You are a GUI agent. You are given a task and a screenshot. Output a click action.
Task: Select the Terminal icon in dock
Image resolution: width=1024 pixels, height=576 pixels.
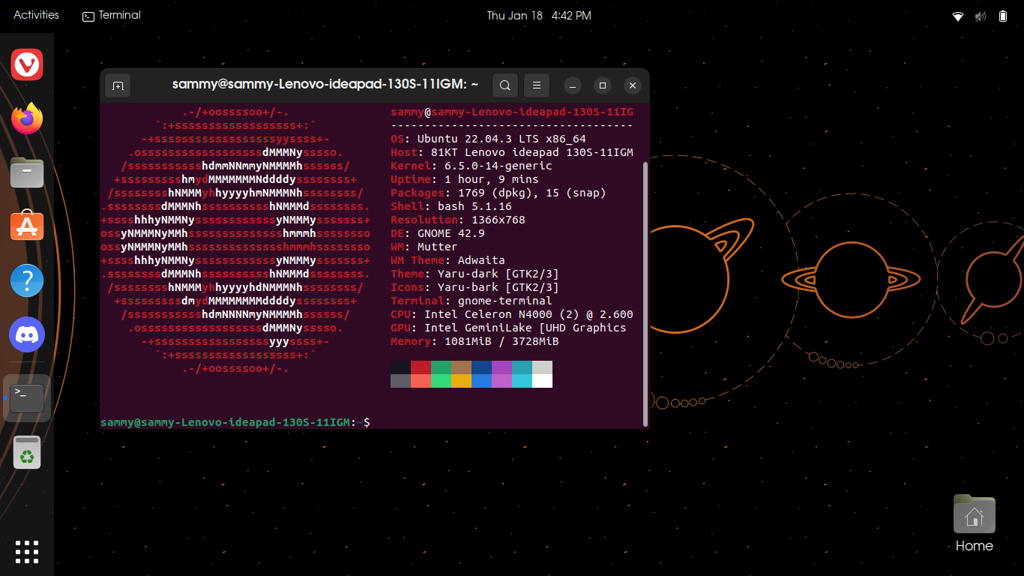(x=27, y=397)
